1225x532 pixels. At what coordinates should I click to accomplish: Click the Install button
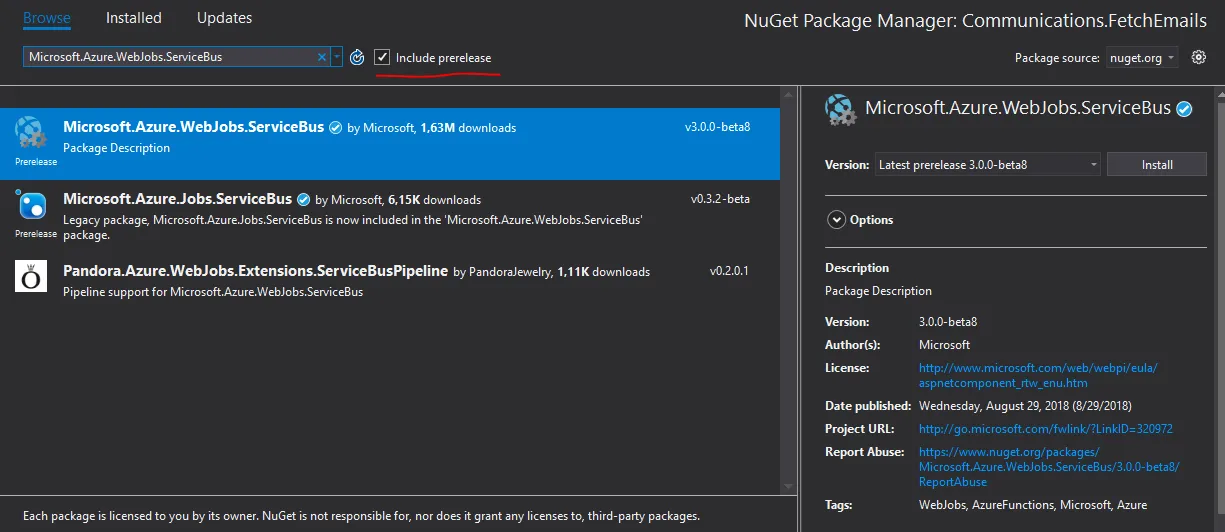[1157, 164]
